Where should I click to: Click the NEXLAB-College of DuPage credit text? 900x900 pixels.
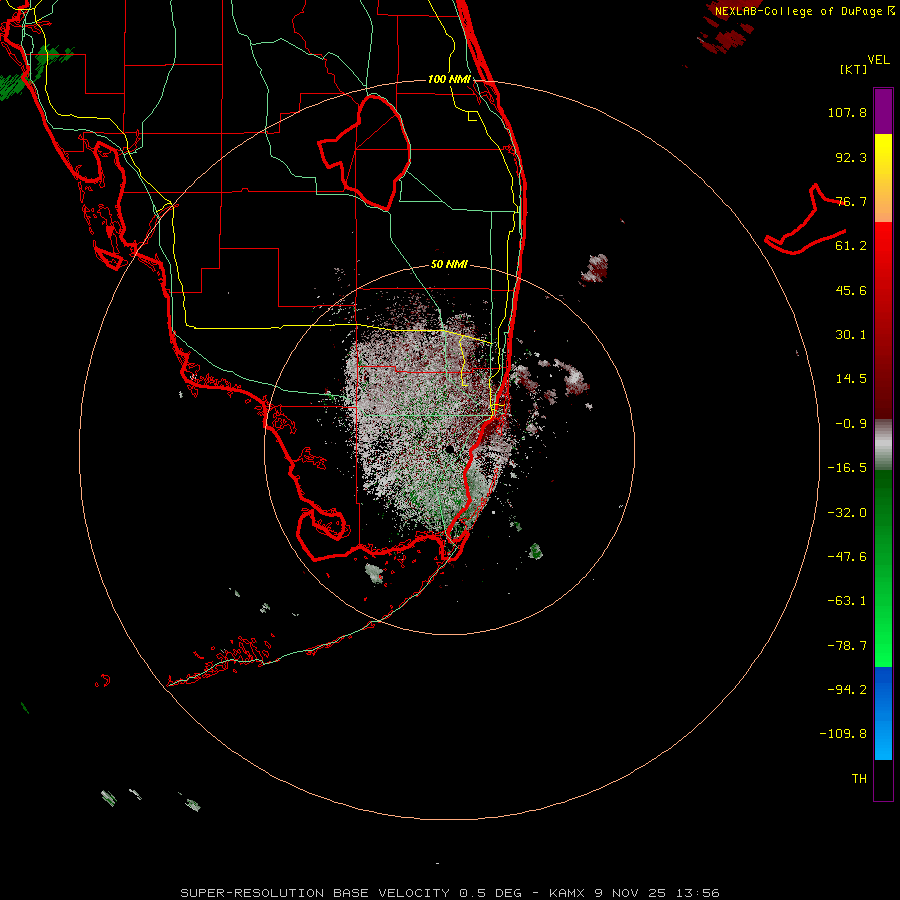pyautogui.click(x=804, y=11)
